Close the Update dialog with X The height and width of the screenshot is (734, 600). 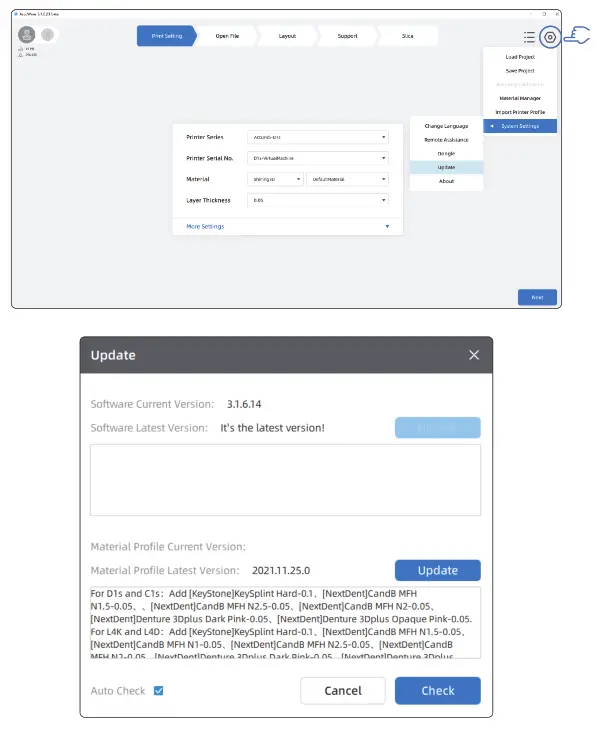(x=474, y=355)
